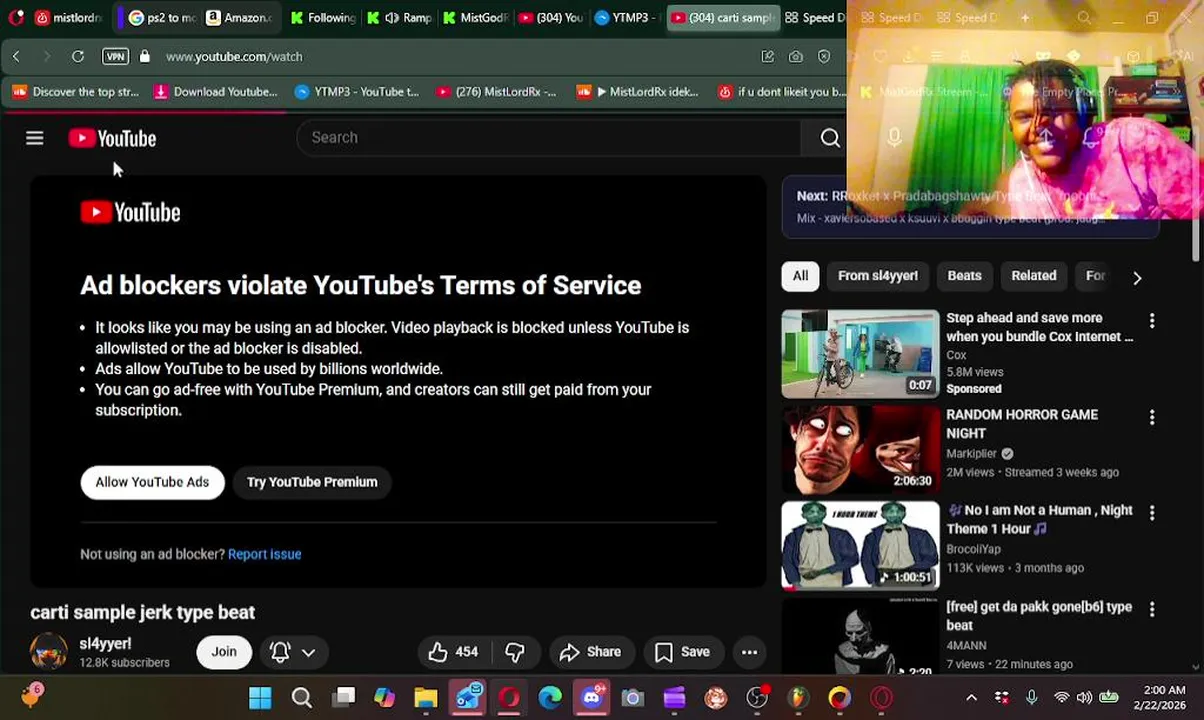Click the Report issue link
The image size is (1204, 720).
(x=265, y=554)
